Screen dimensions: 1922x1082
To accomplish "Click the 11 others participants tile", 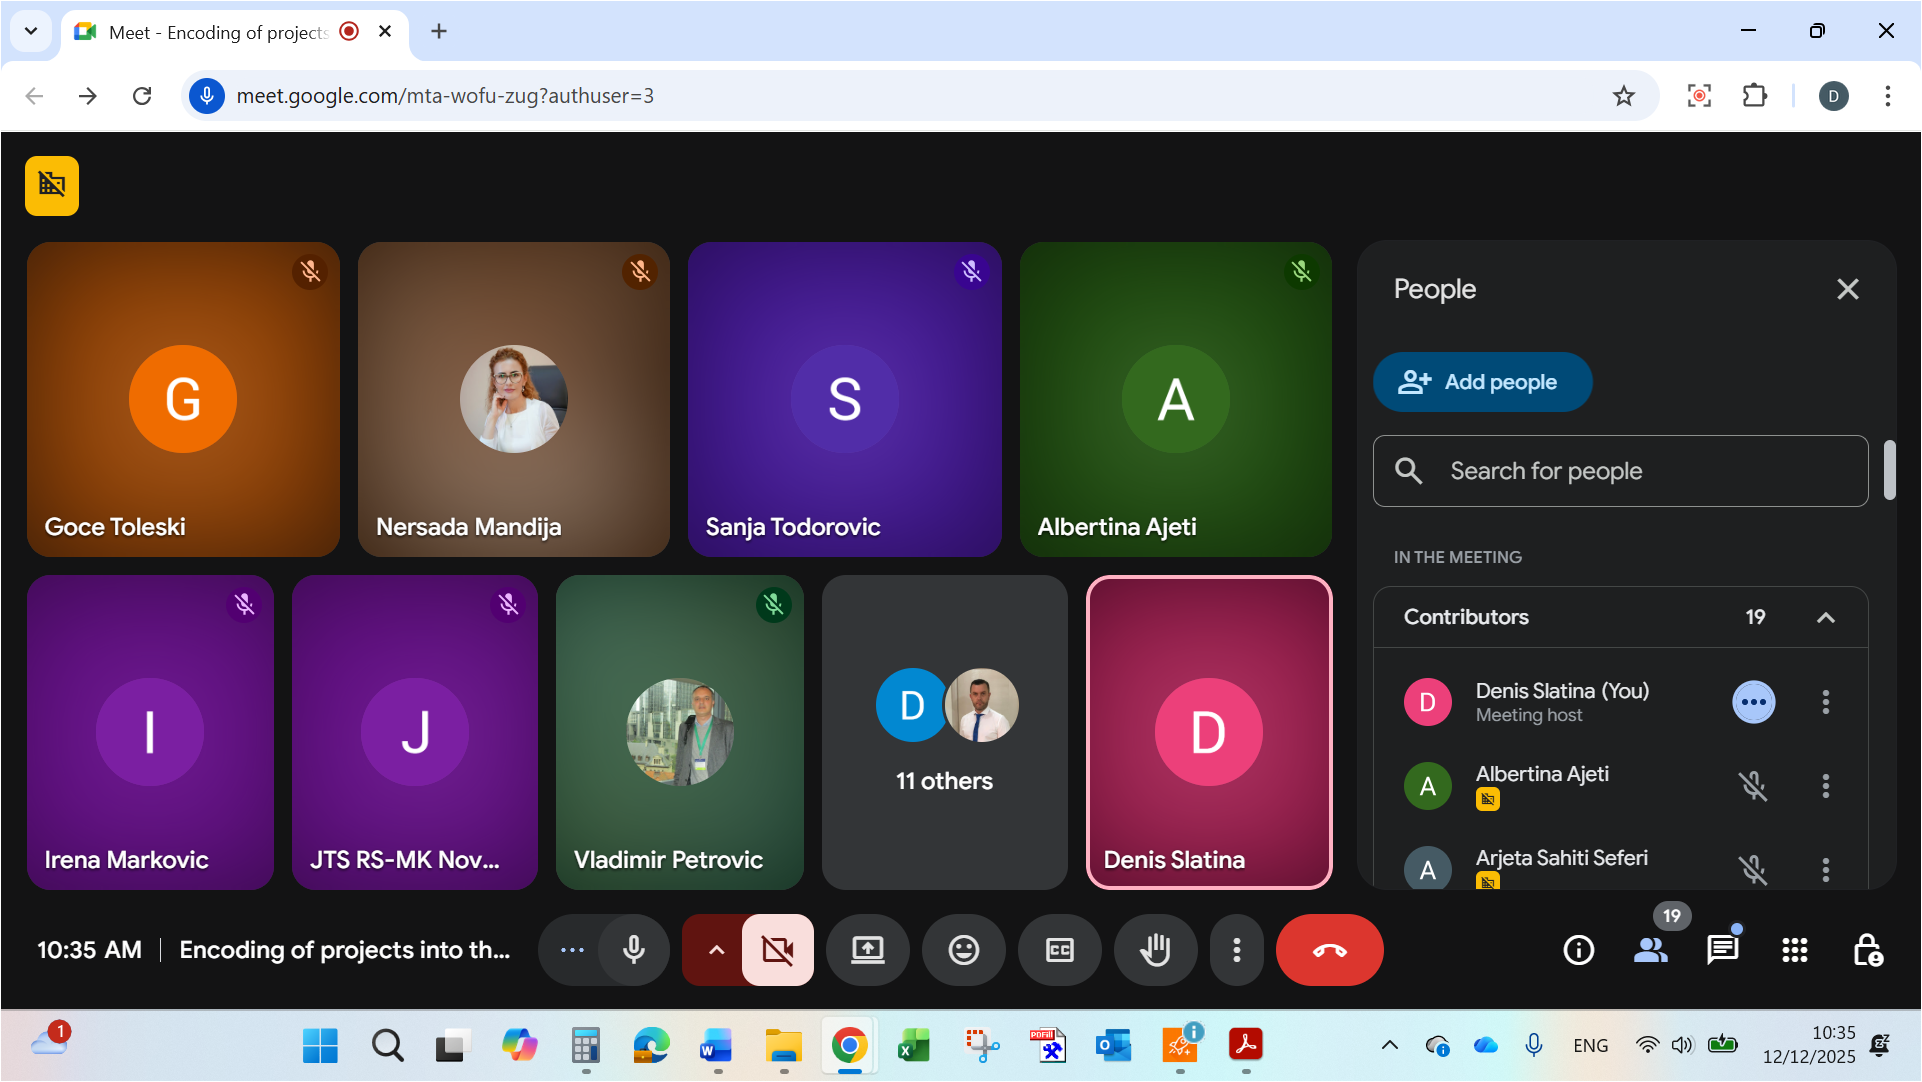I will tap(944, 732).
